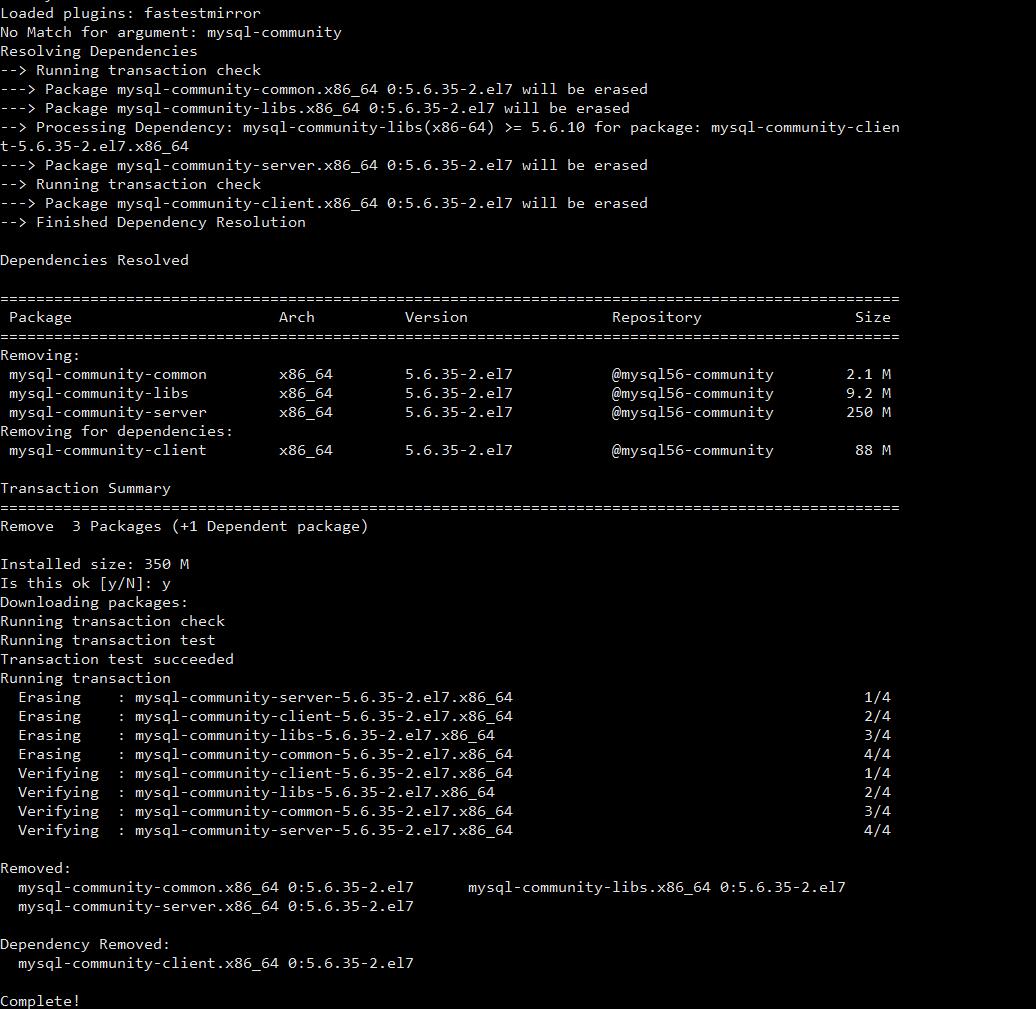Click the "Remove 3 Packages" summary line
1036x1009 pixels.
point(184,526)
